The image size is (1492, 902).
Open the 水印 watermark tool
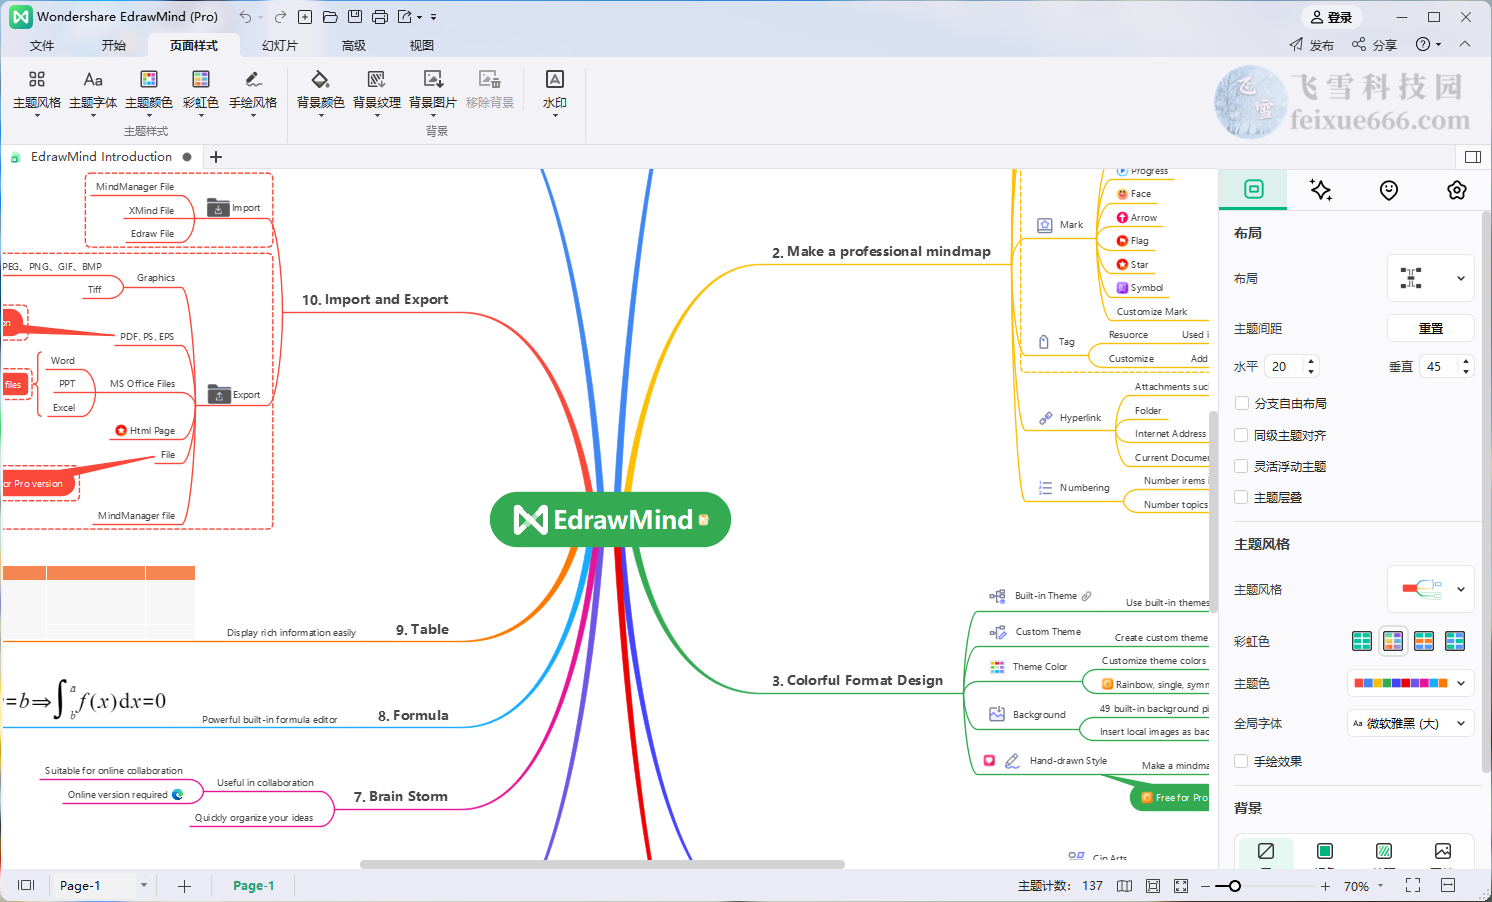pyautogui.click(x=555, y=93)
